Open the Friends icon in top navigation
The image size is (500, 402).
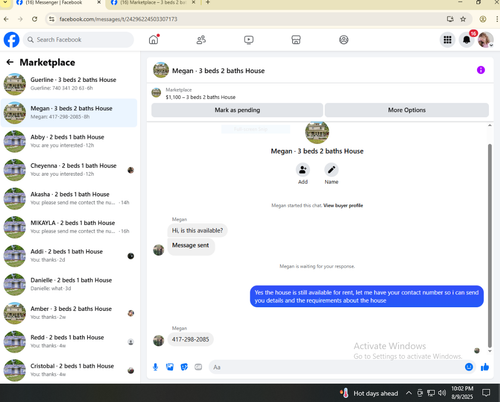[201, 40]
